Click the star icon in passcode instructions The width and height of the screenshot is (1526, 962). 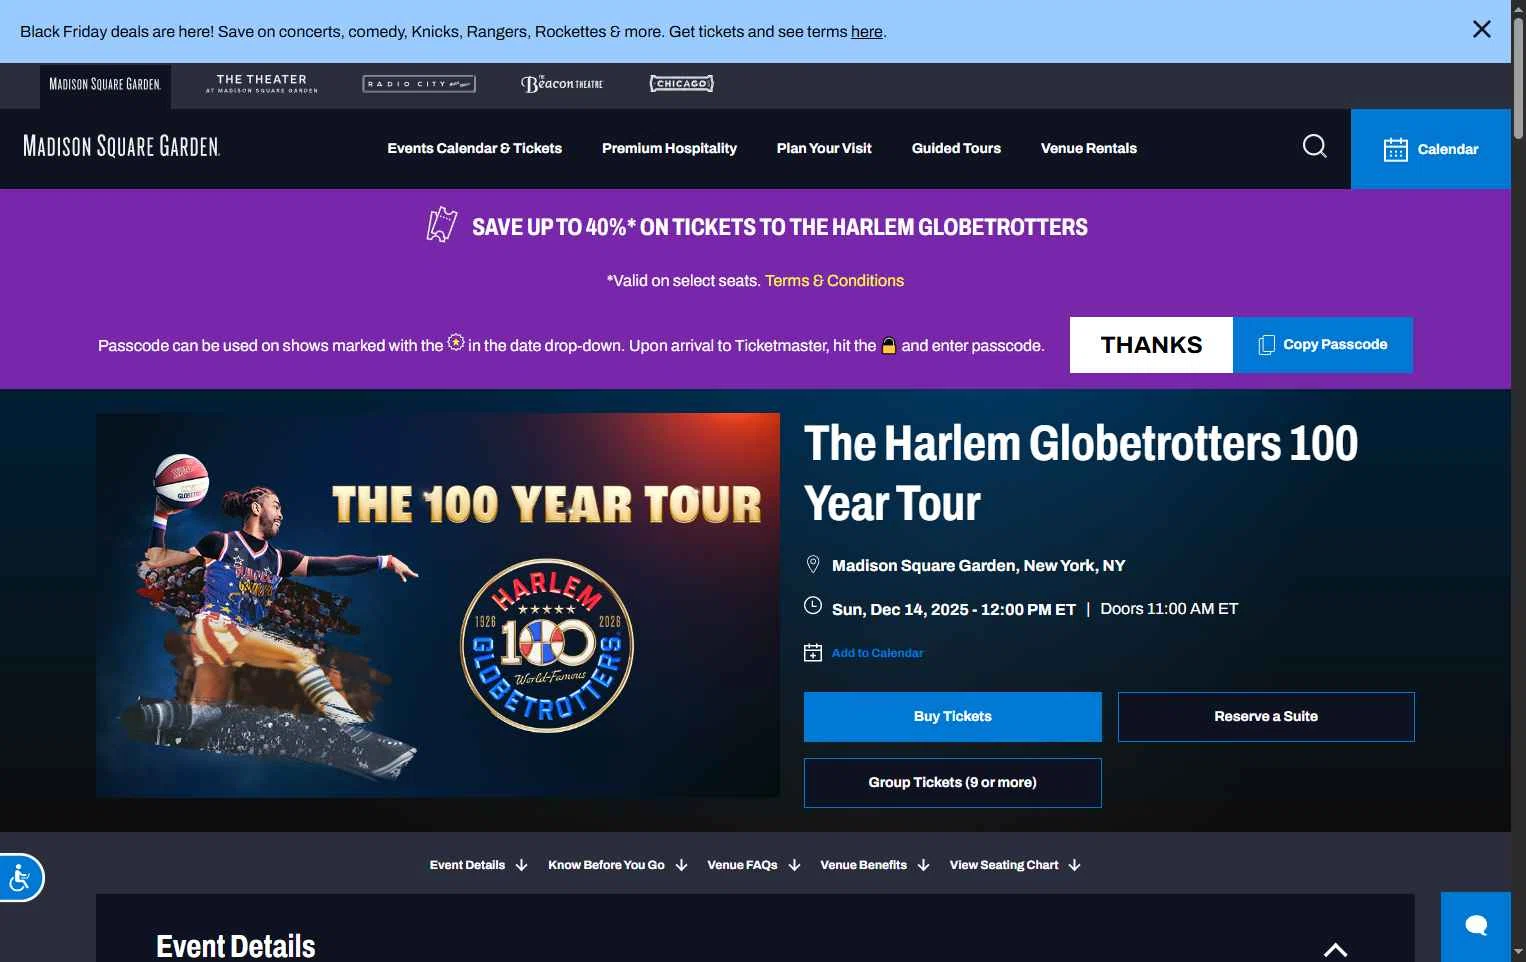(456, 342)
